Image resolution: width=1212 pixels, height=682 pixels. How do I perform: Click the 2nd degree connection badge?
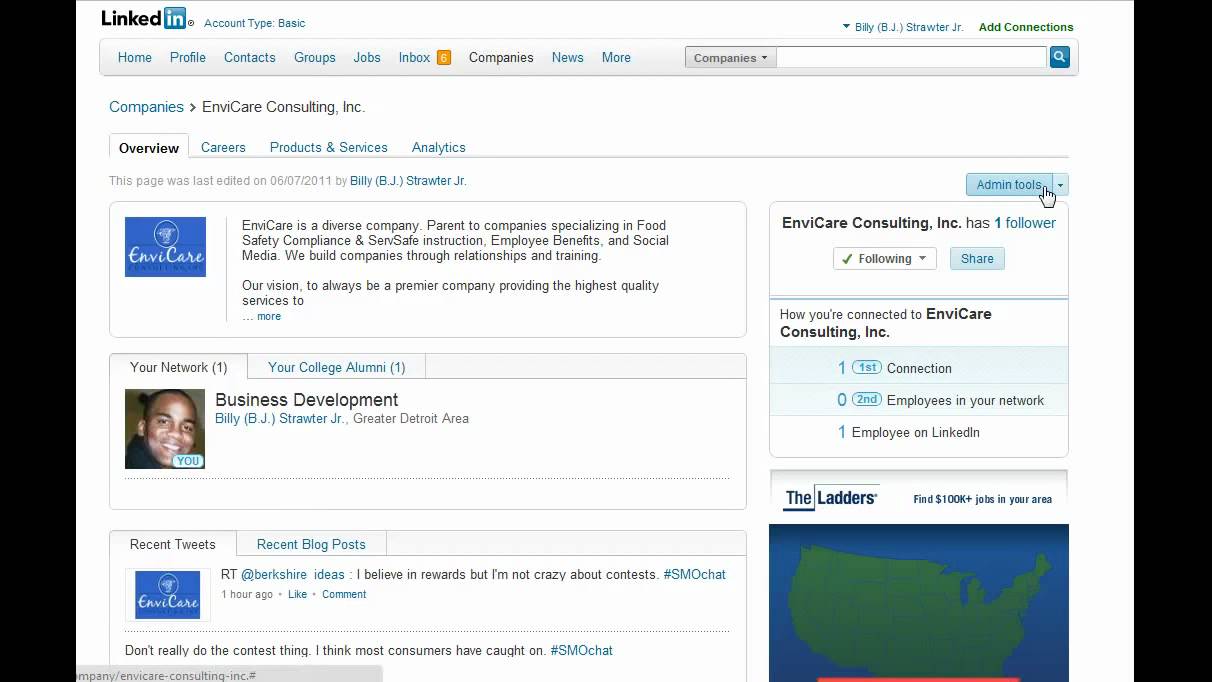tap(866, 400)
